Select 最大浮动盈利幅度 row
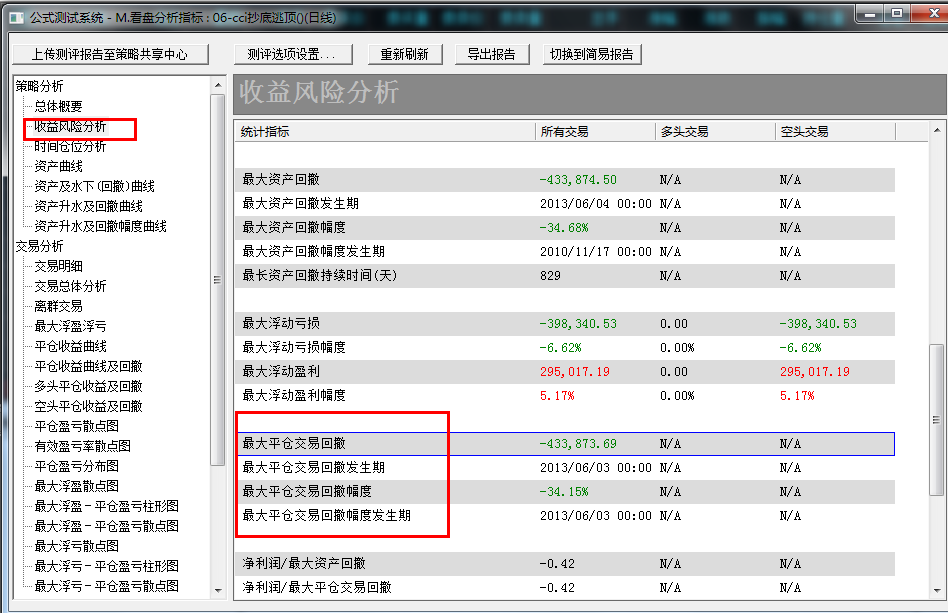 coord(565,395)
